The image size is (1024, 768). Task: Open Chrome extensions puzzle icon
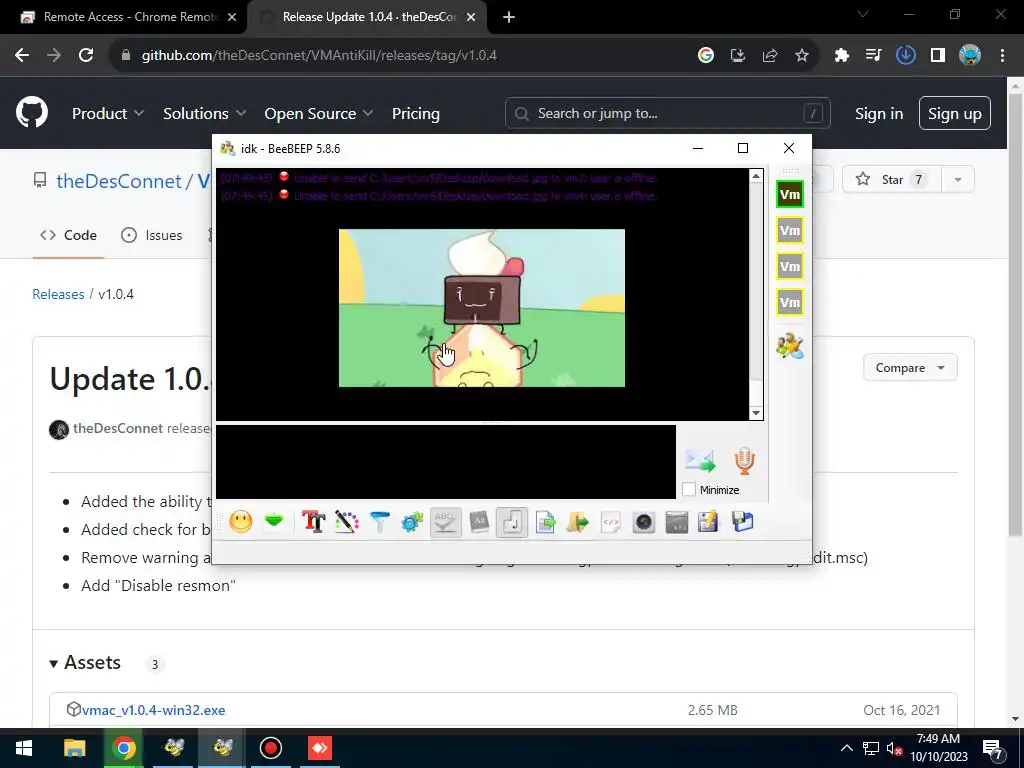[841, 56]
